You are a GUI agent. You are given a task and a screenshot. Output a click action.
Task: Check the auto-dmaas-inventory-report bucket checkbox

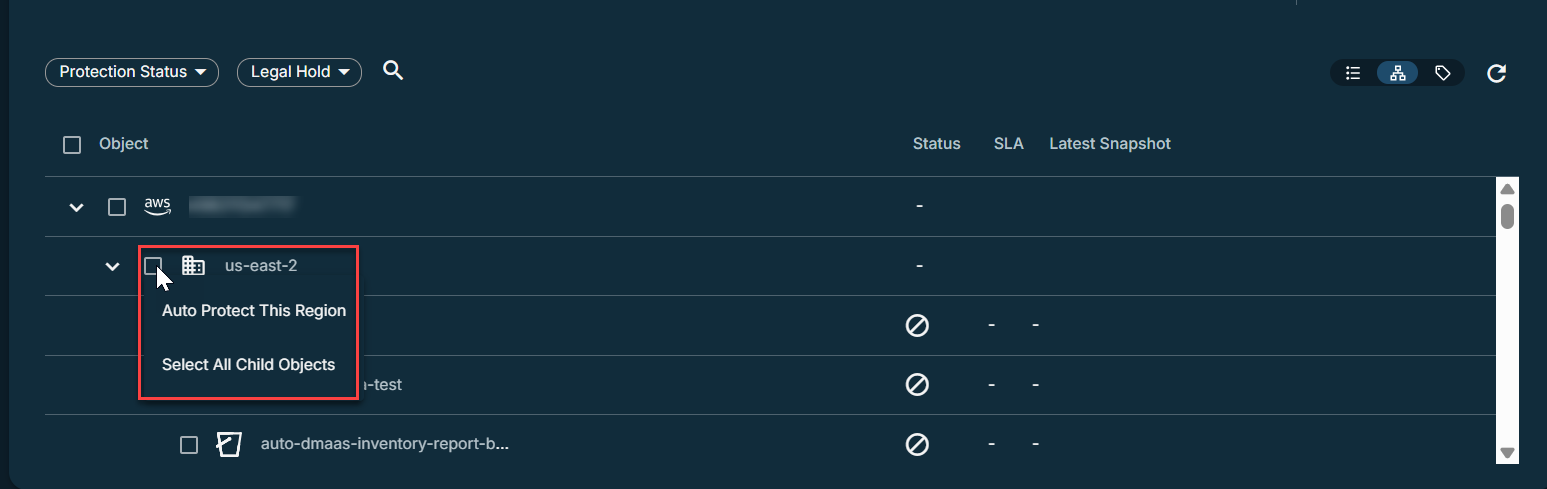(189, 445)
